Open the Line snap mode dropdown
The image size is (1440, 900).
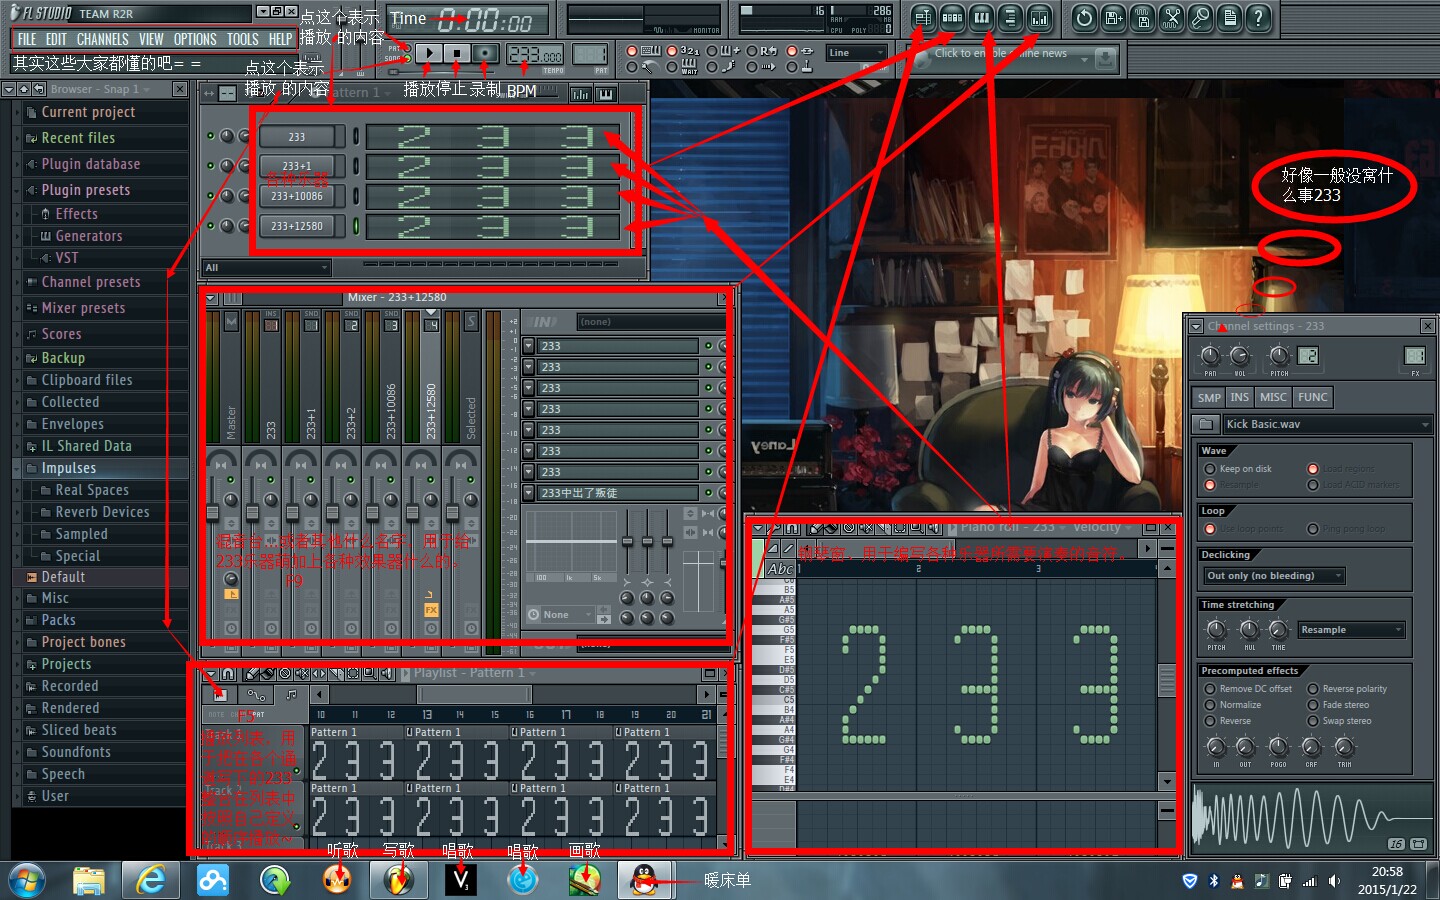click(856, 53)
